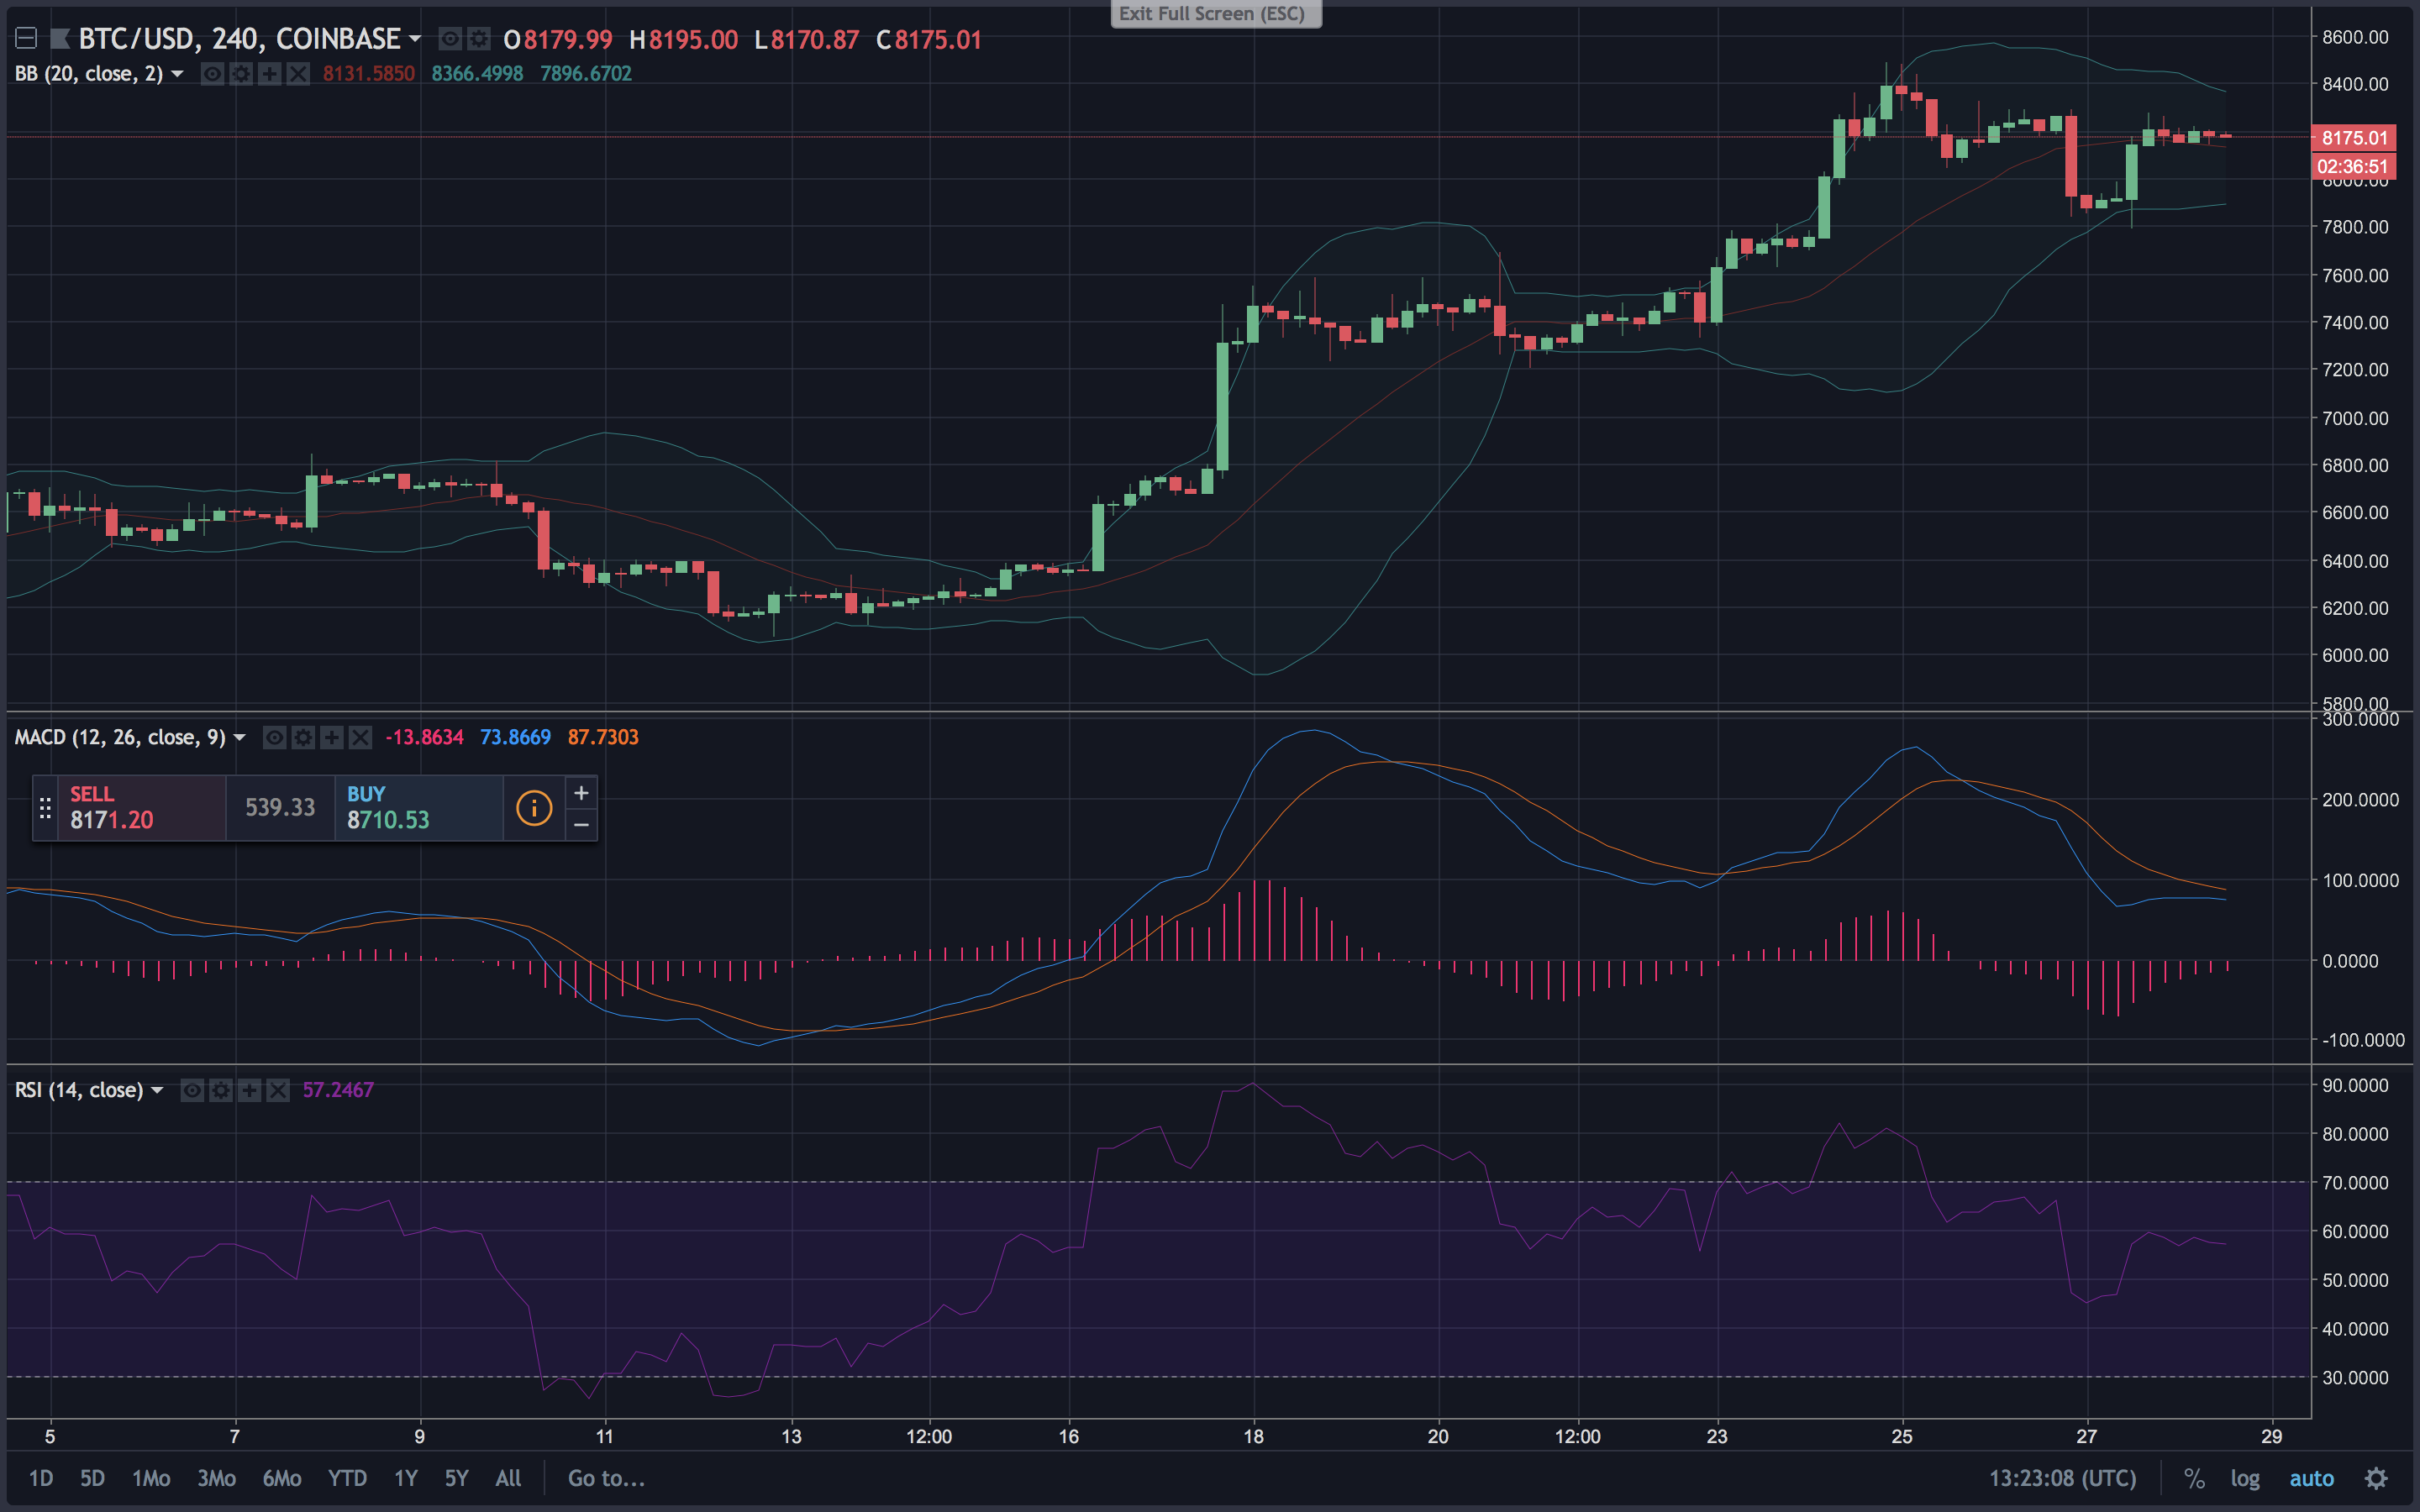Select the 3Mo time range

coord(216,1478)
